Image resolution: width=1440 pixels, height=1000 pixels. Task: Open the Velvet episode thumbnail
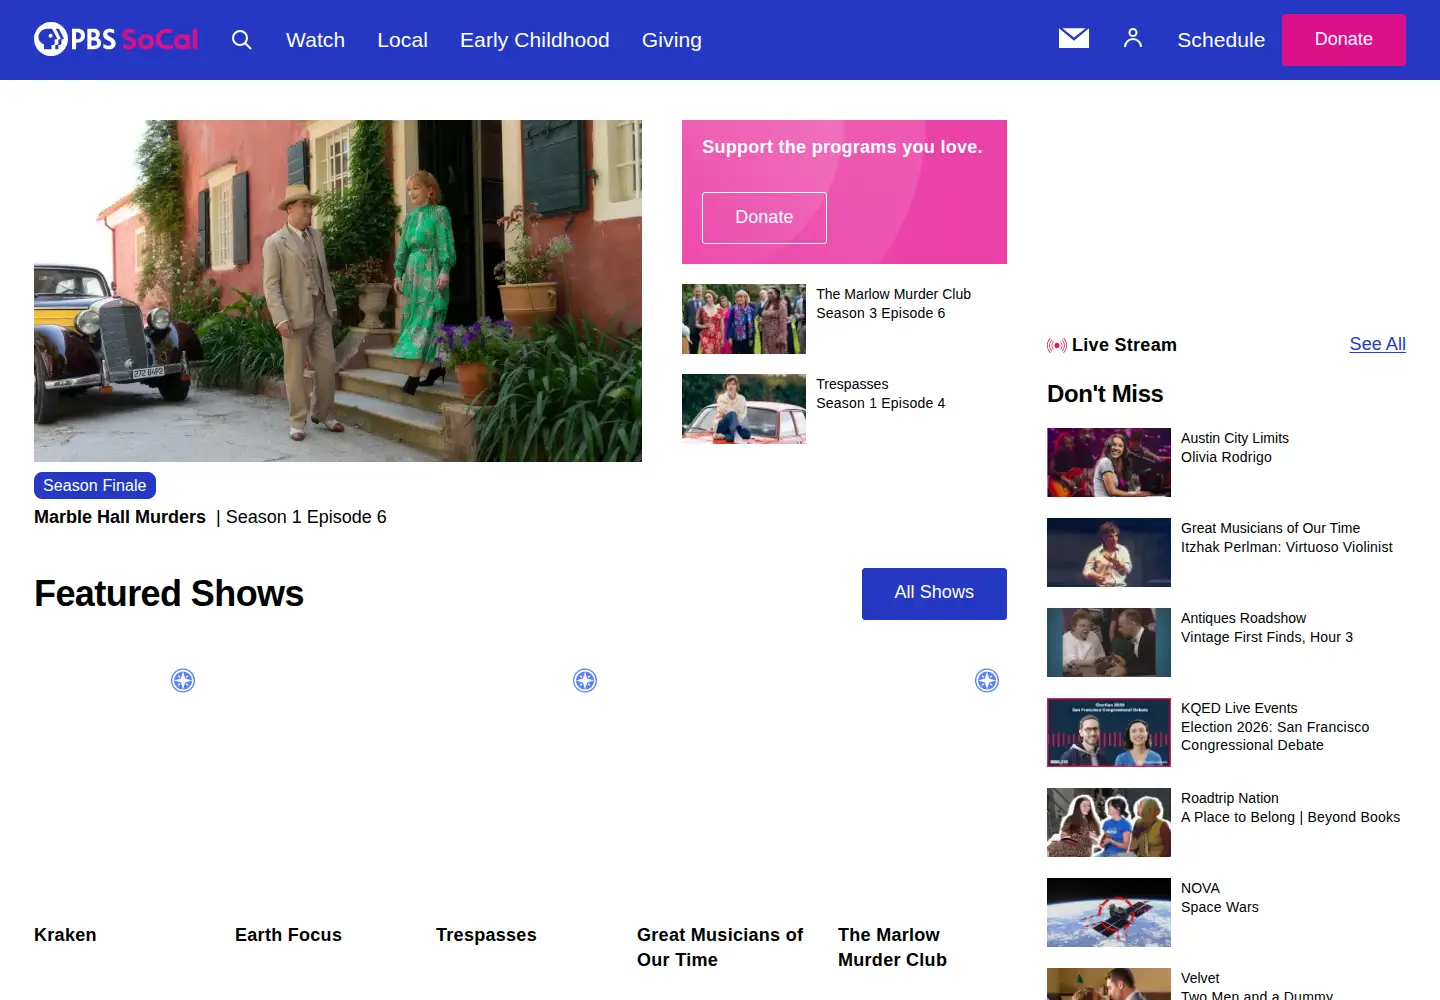coord(1109,984)
